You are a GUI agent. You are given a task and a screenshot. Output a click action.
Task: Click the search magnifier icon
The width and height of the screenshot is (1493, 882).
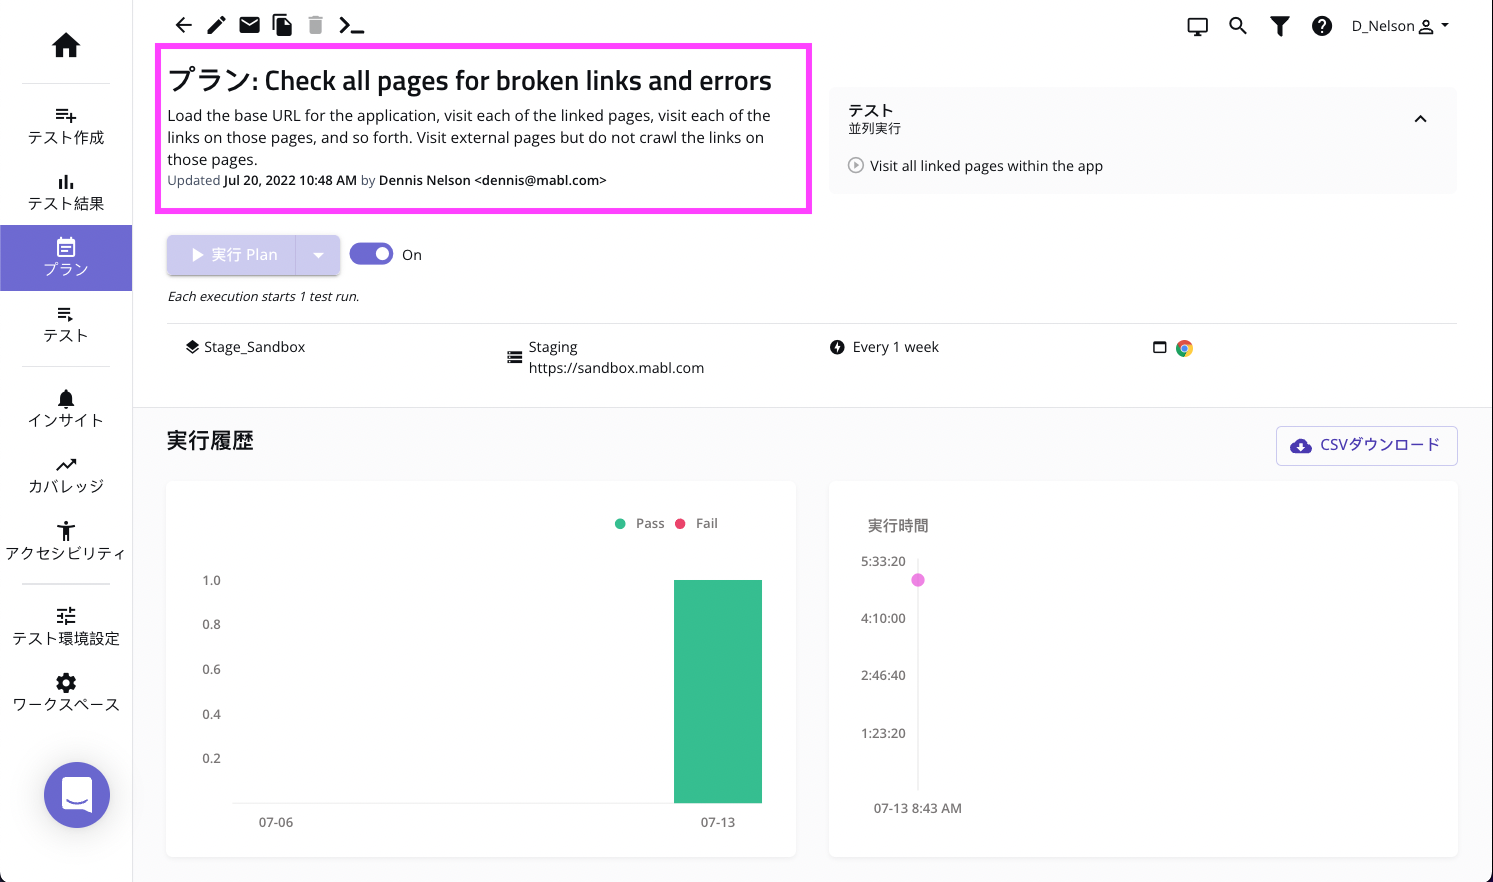pyautogui.click(x=1238, y=26)
